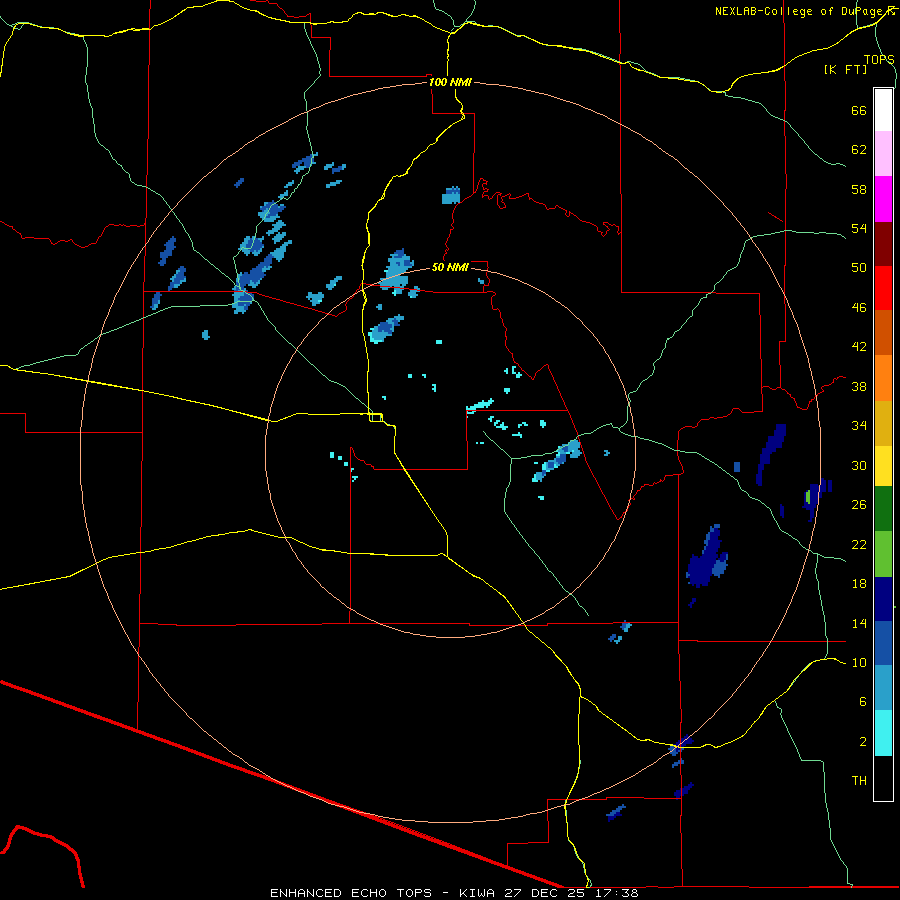This screenshot has width=900, height=900.
Task: Click the NEXLAB-College of DuPage credit text
Action: click(804, 11)
